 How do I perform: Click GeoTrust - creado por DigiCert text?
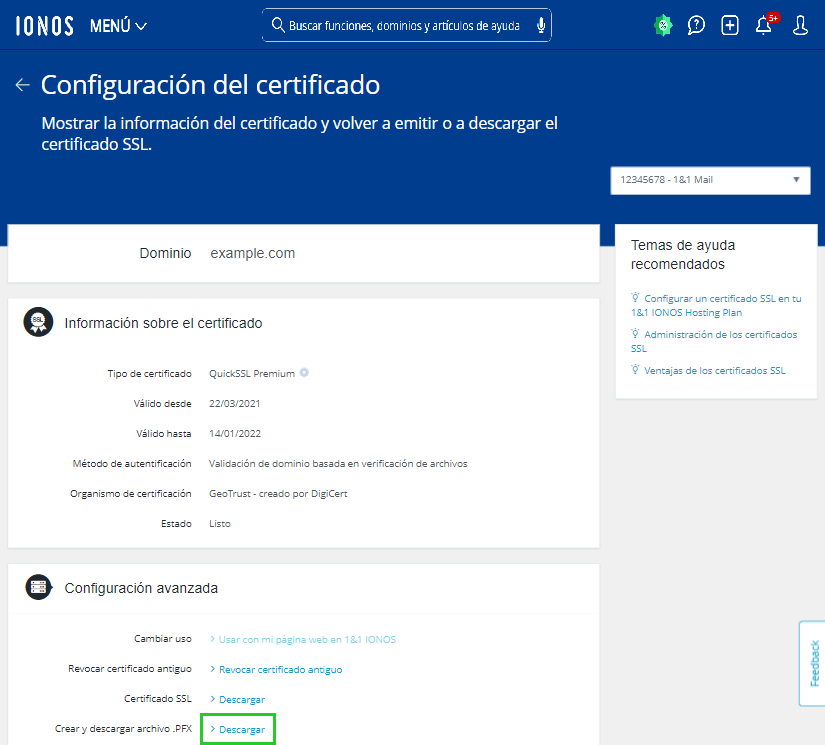278,494
